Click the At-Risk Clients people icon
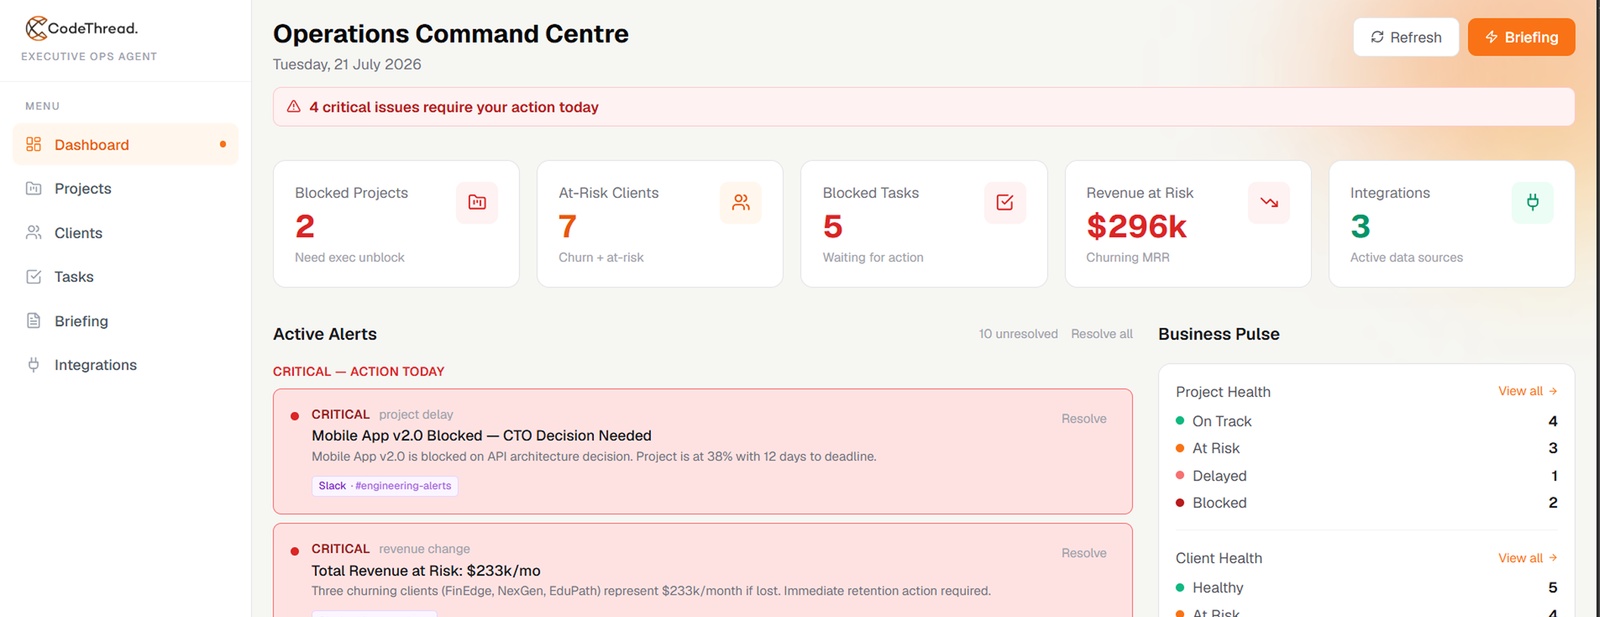Viewport: 1600px width, 617px height. [x=741, y=202]
